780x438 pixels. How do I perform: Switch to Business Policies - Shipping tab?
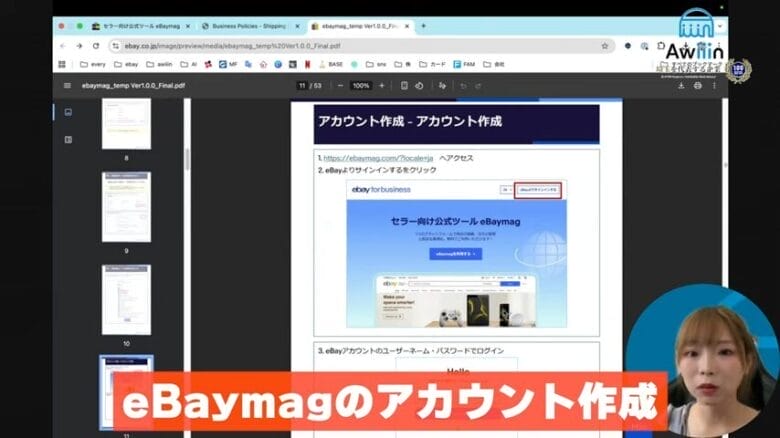click(248, 26)
